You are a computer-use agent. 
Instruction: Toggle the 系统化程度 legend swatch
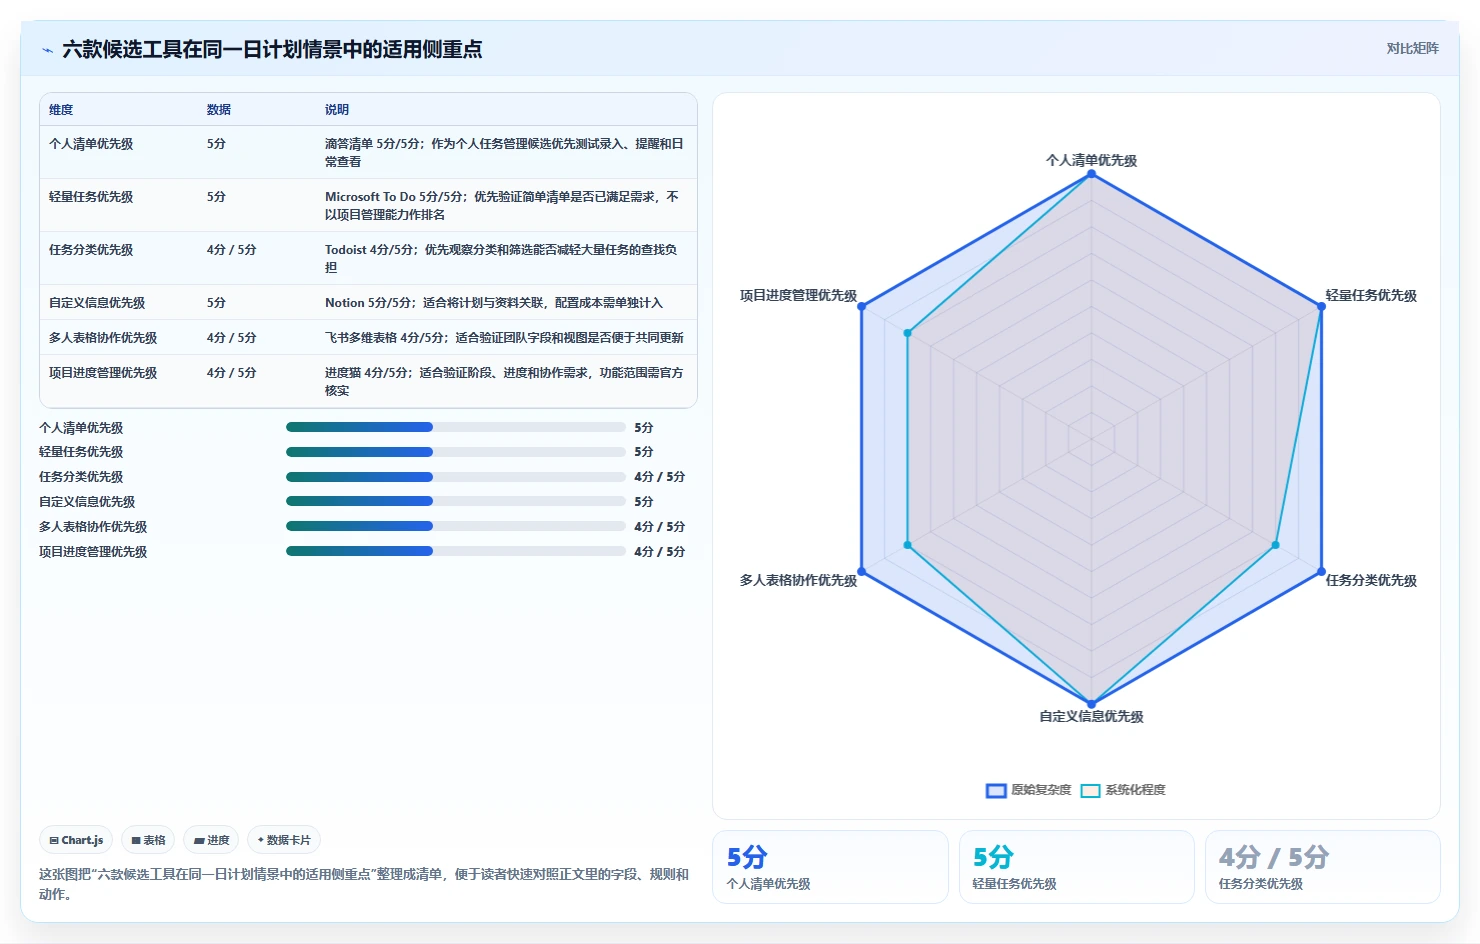(x=1090, y=790)
